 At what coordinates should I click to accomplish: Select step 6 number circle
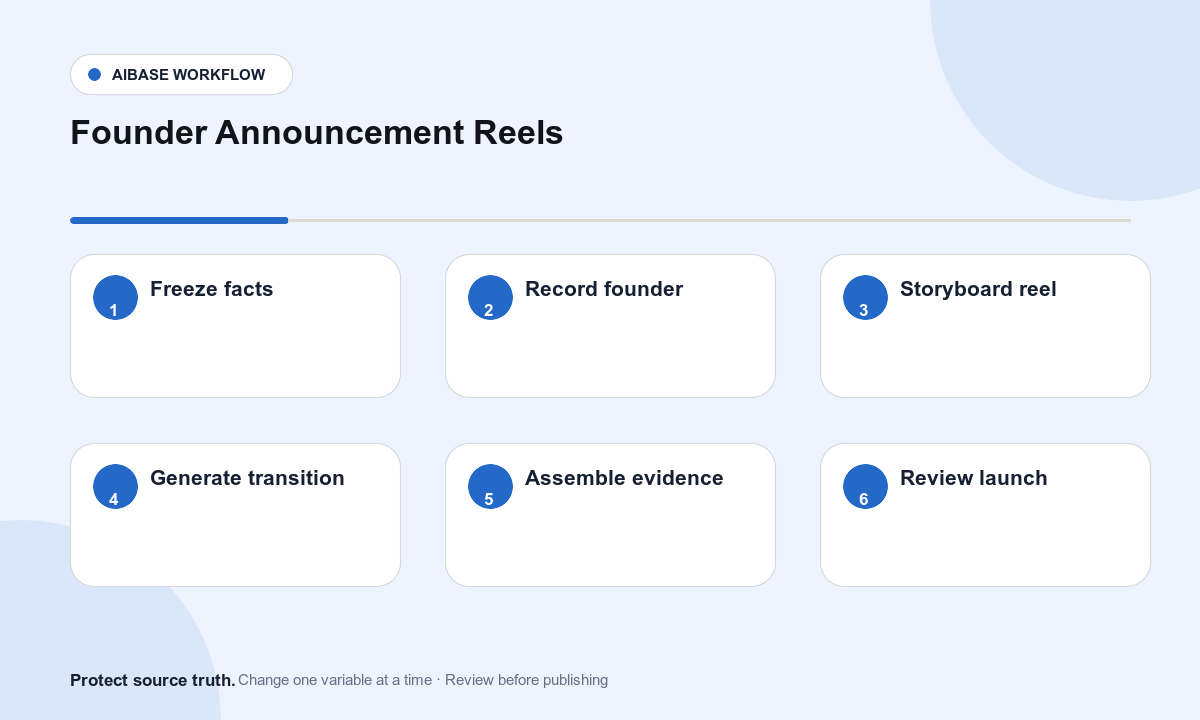click(865, 486)
